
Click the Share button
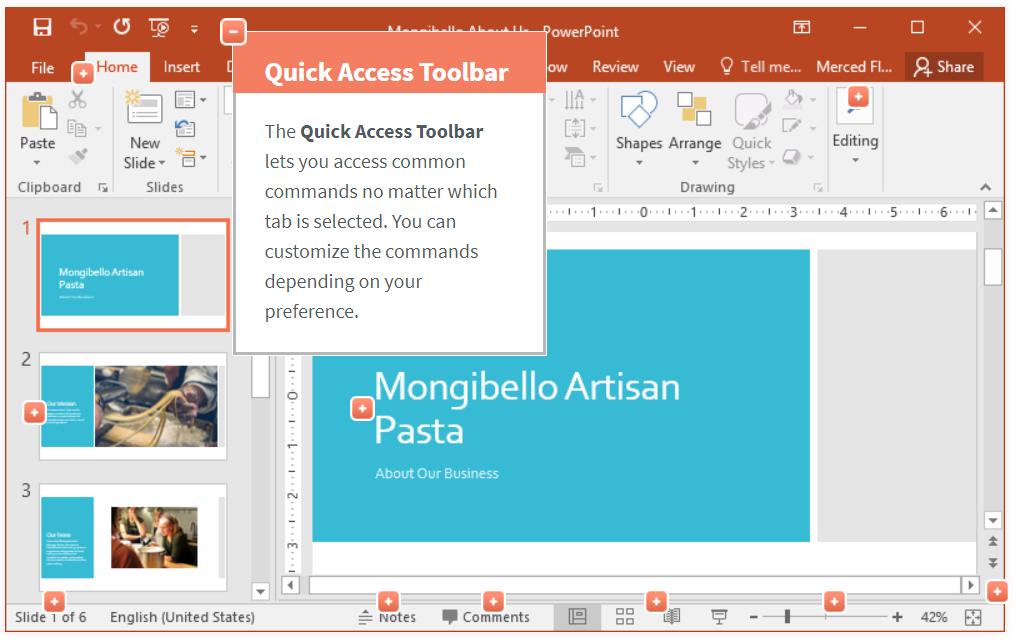(x=944, y=67)
